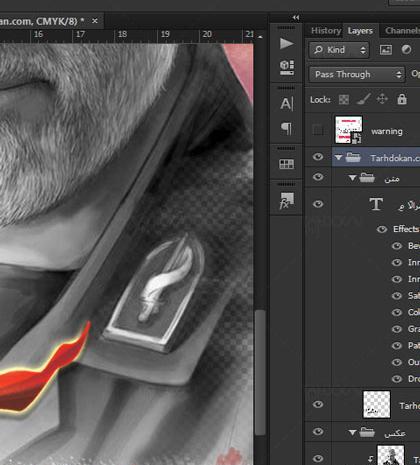Select the Tarhdokan group name

point(395,158)
